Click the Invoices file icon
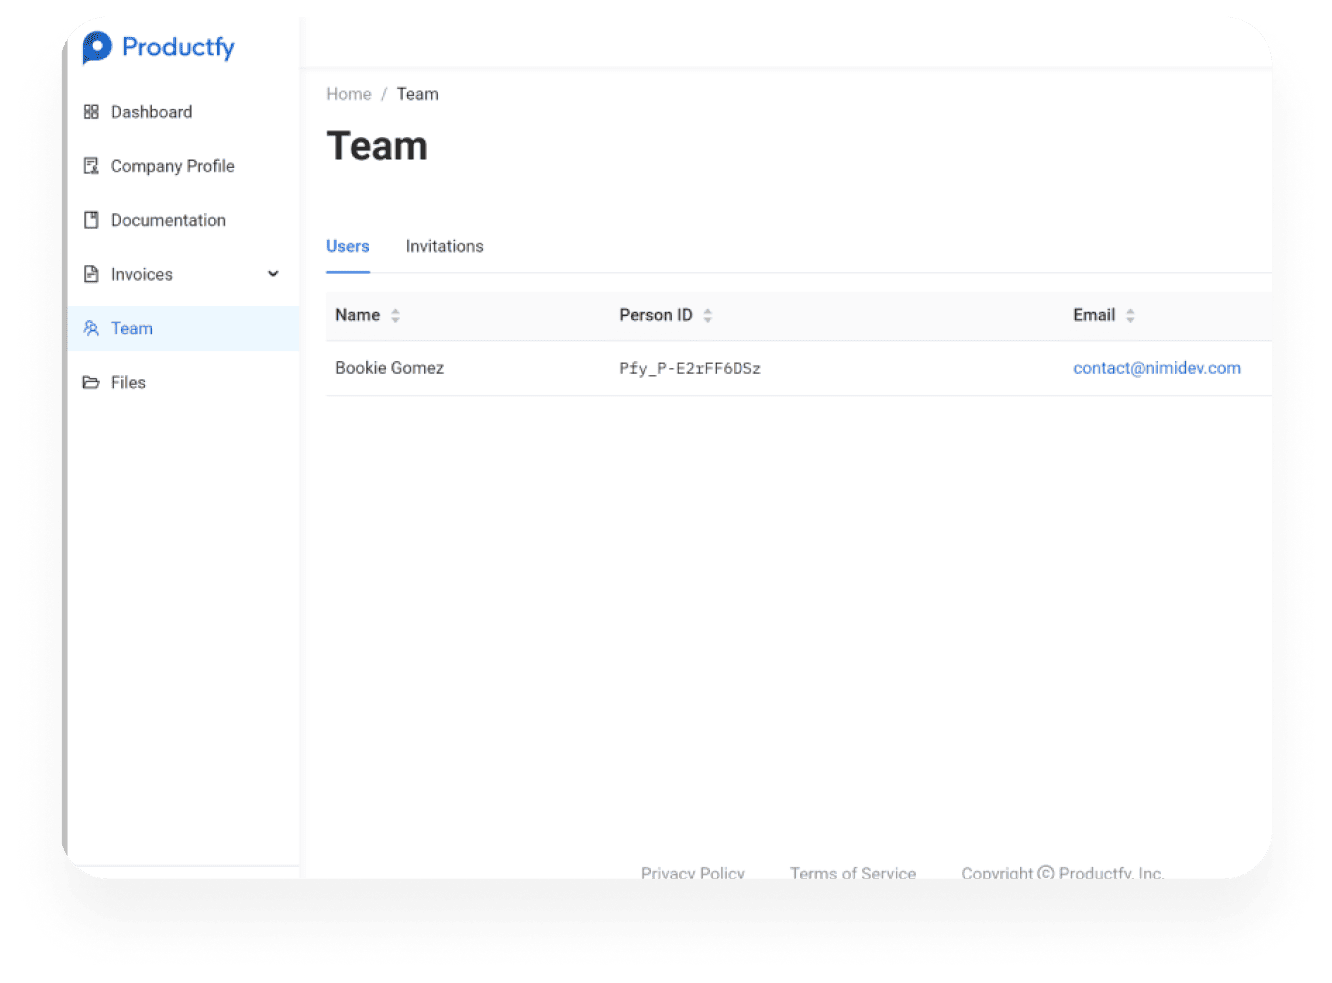1332x983 pixels. coord(91,274)
